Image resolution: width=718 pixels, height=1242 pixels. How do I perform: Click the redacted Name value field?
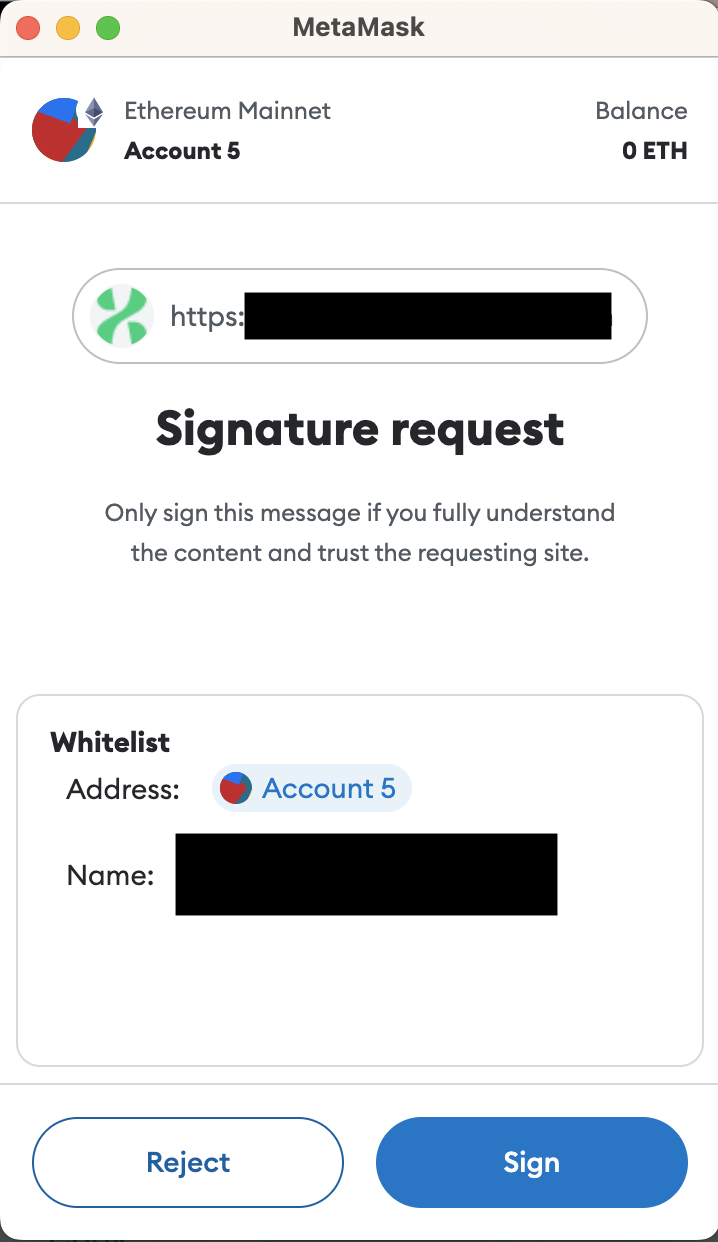366,874
